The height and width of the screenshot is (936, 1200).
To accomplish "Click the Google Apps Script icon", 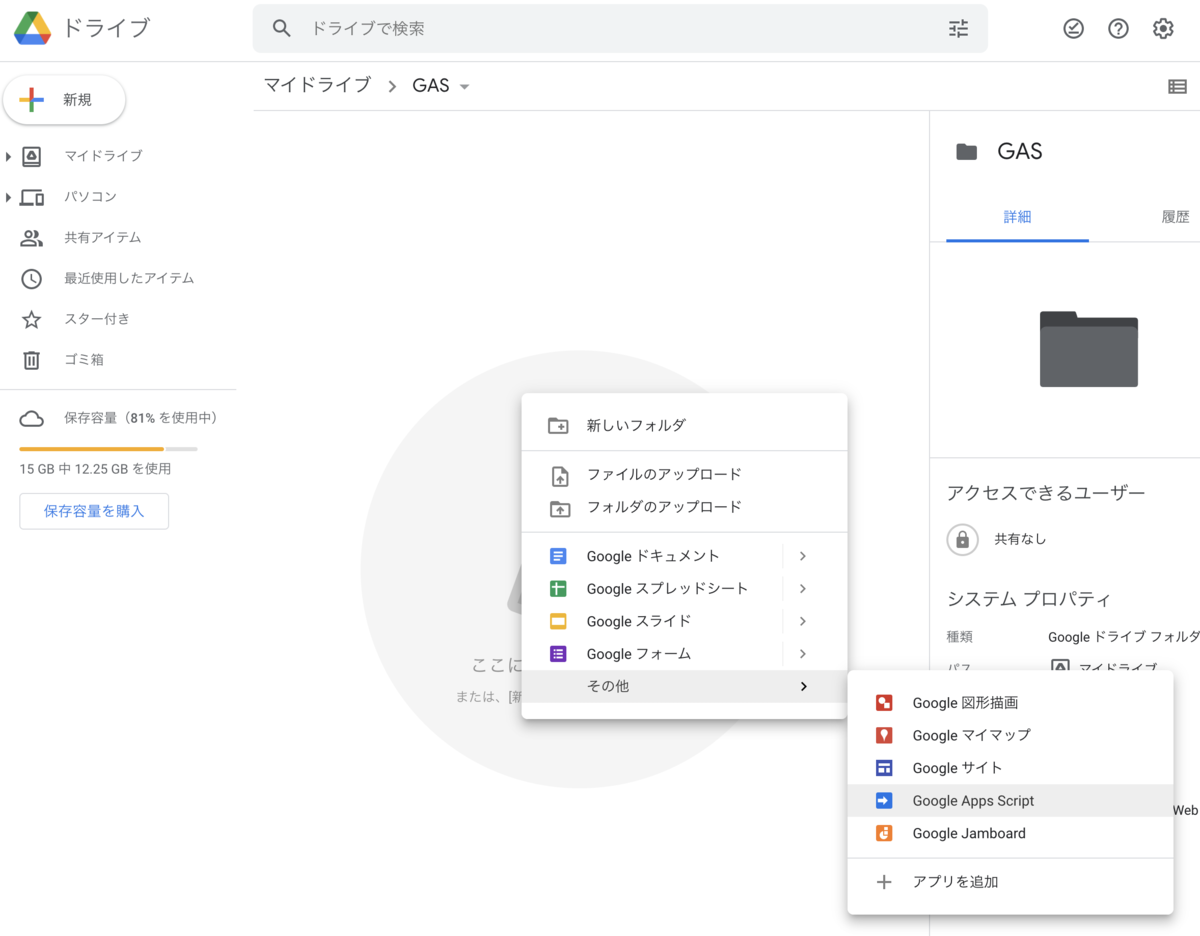I will pyautogui.click(x=884, y=801).
